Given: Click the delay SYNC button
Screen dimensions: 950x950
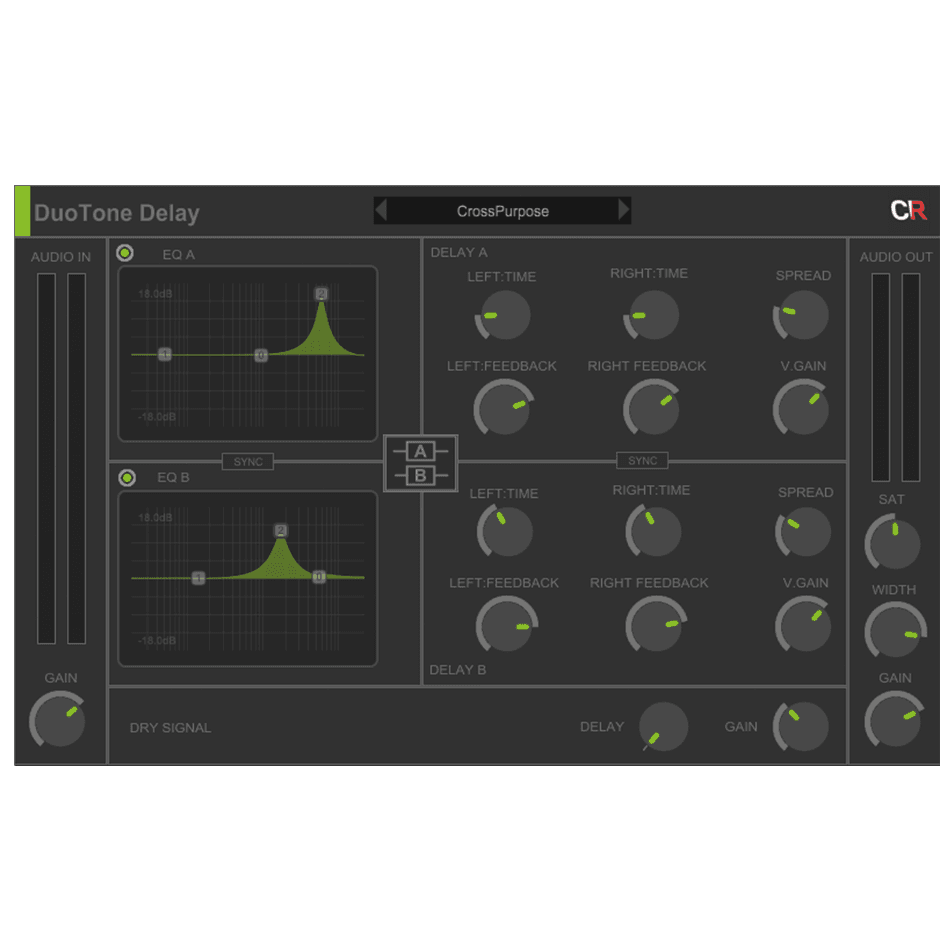Looking at the screenshot, I should click(x=643, y=461).
